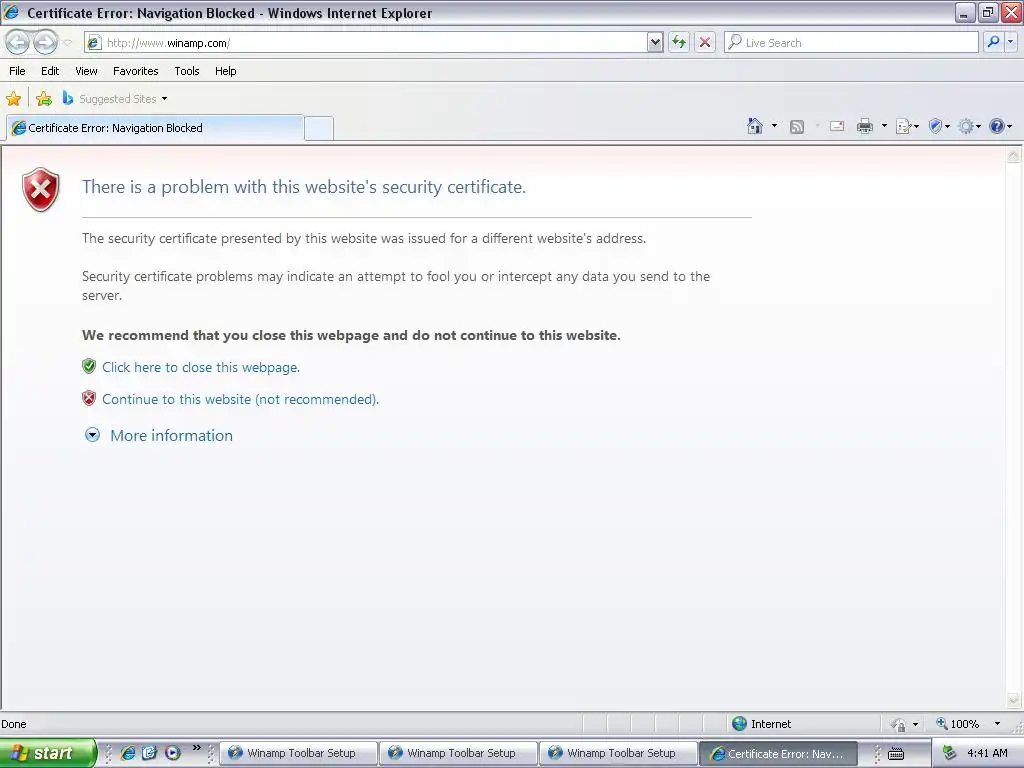This screenshot has height=768, width=1024.
Task: Expand the Quick Launch overflow chevron
Action: (197, 748)
